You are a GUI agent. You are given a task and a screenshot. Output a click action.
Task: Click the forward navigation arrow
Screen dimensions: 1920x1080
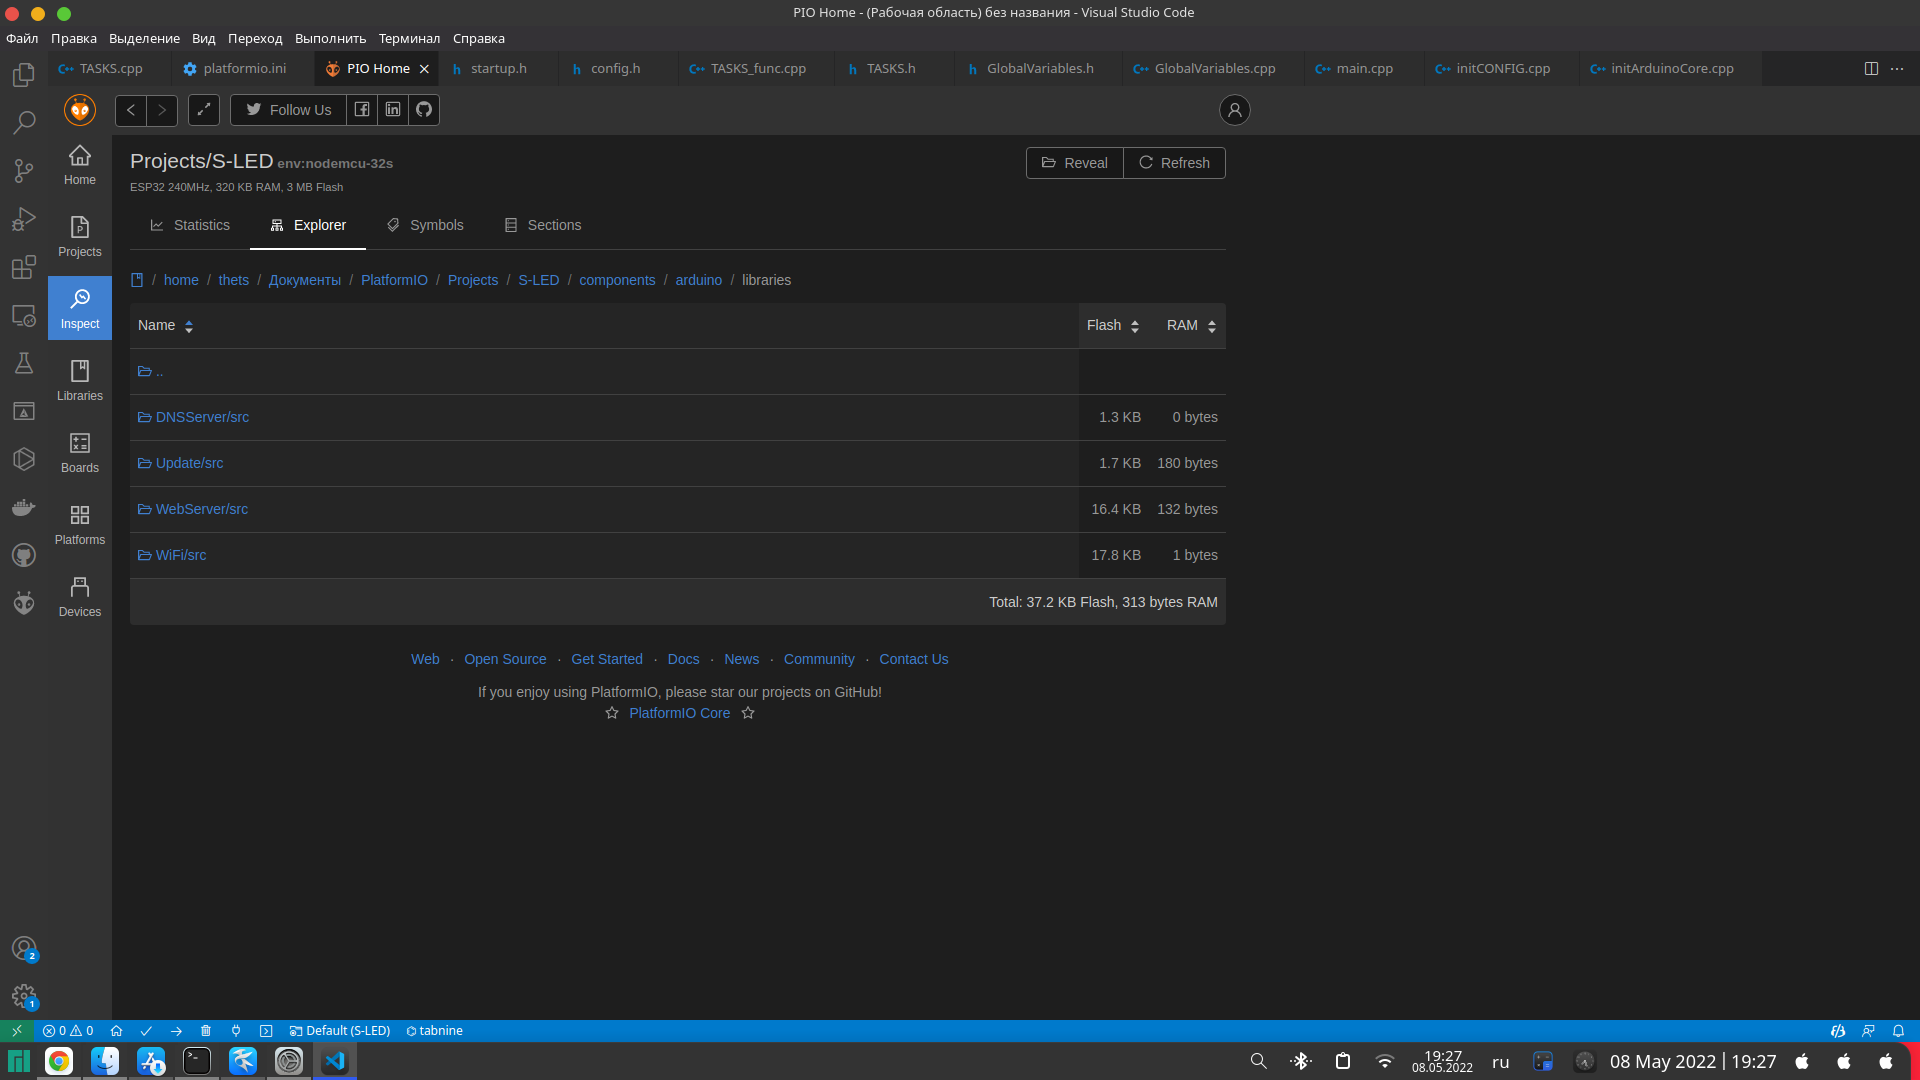162,110
